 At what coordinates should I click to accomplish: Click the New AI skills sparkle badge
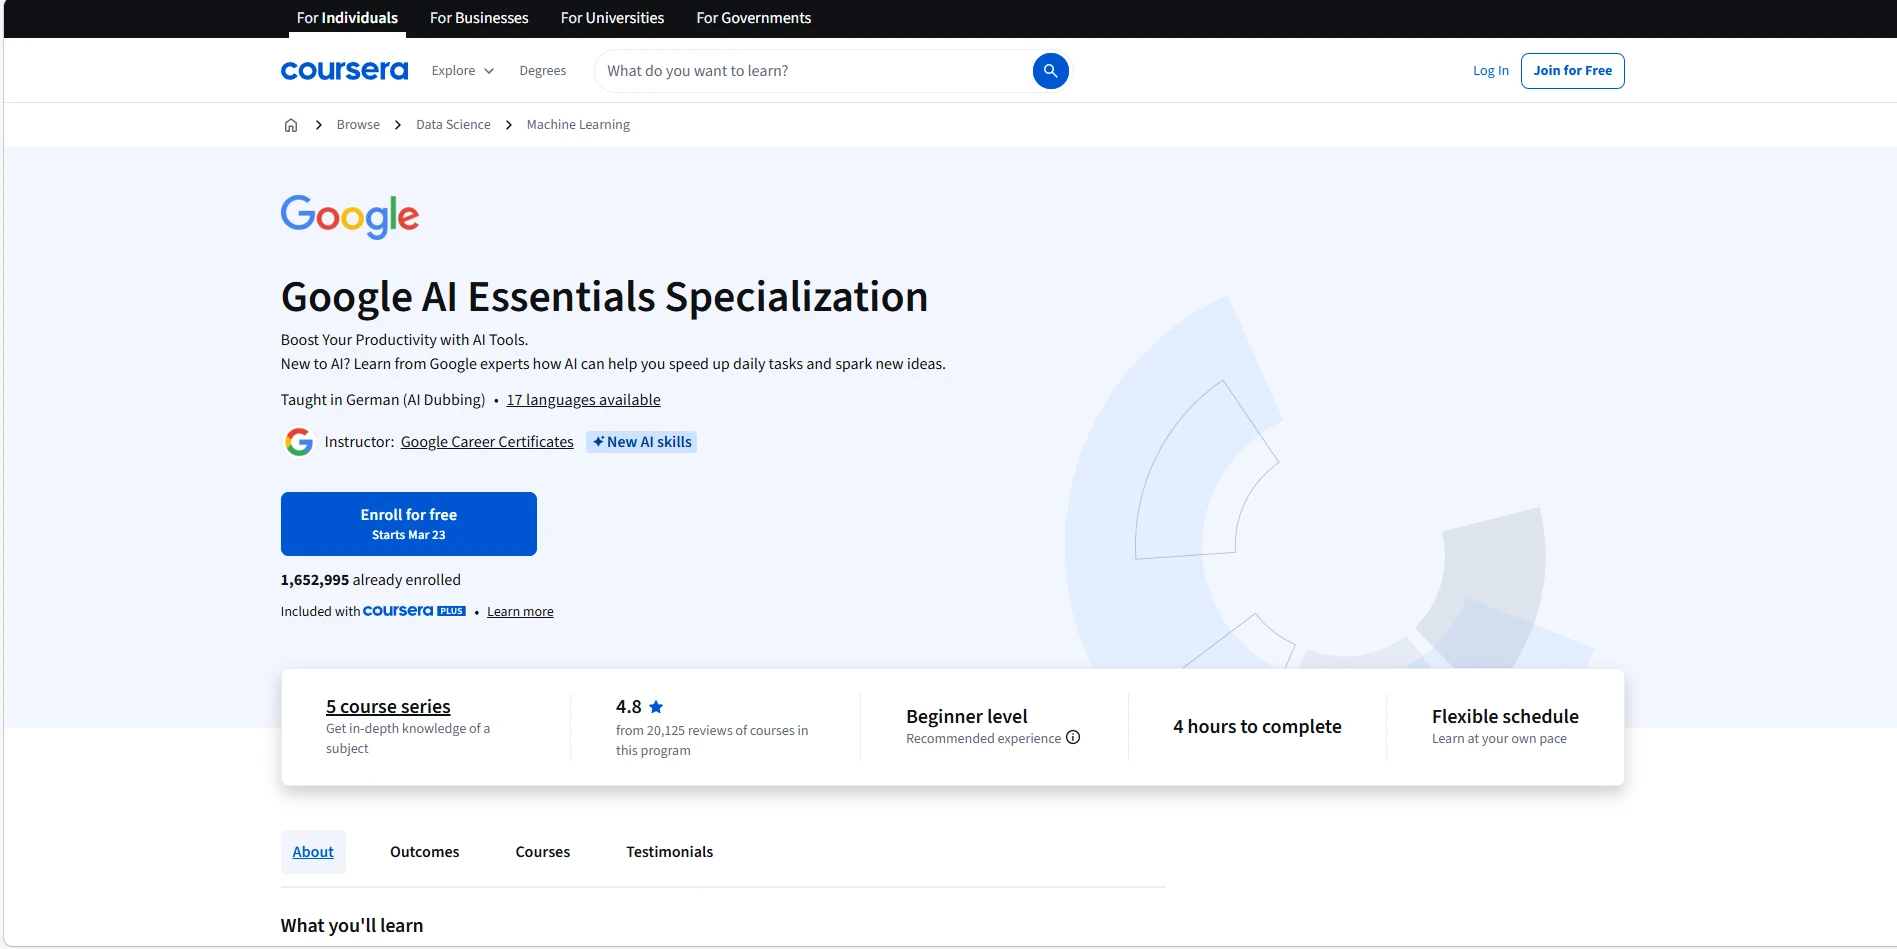point(641,441)
